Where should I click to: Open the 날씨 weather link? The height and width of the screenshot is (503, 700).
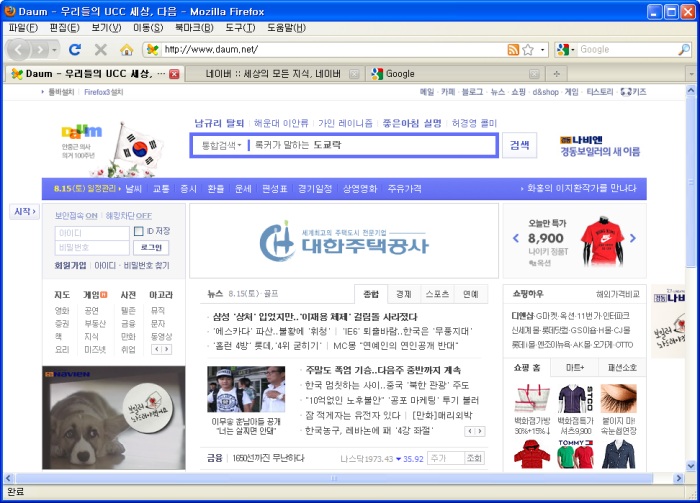click(x=133, y=189)
